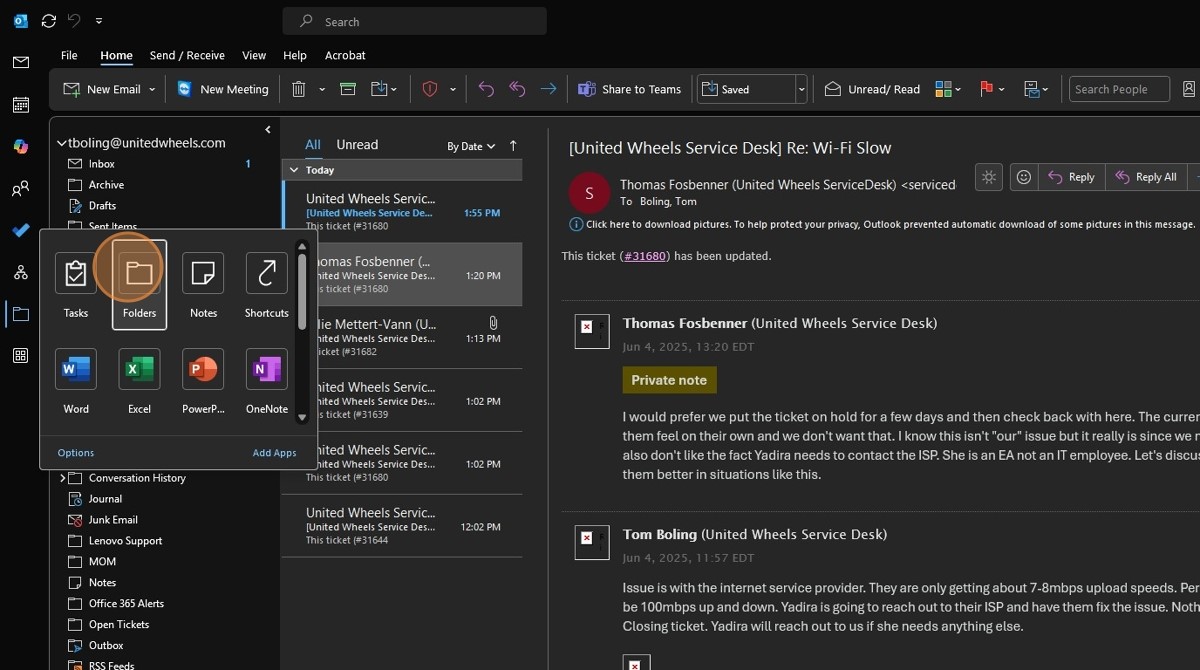Image resolution: width=1200 pixels, height=670 pixels.
Task: Open the Report shield dropdown arrow
Action: 453,89
